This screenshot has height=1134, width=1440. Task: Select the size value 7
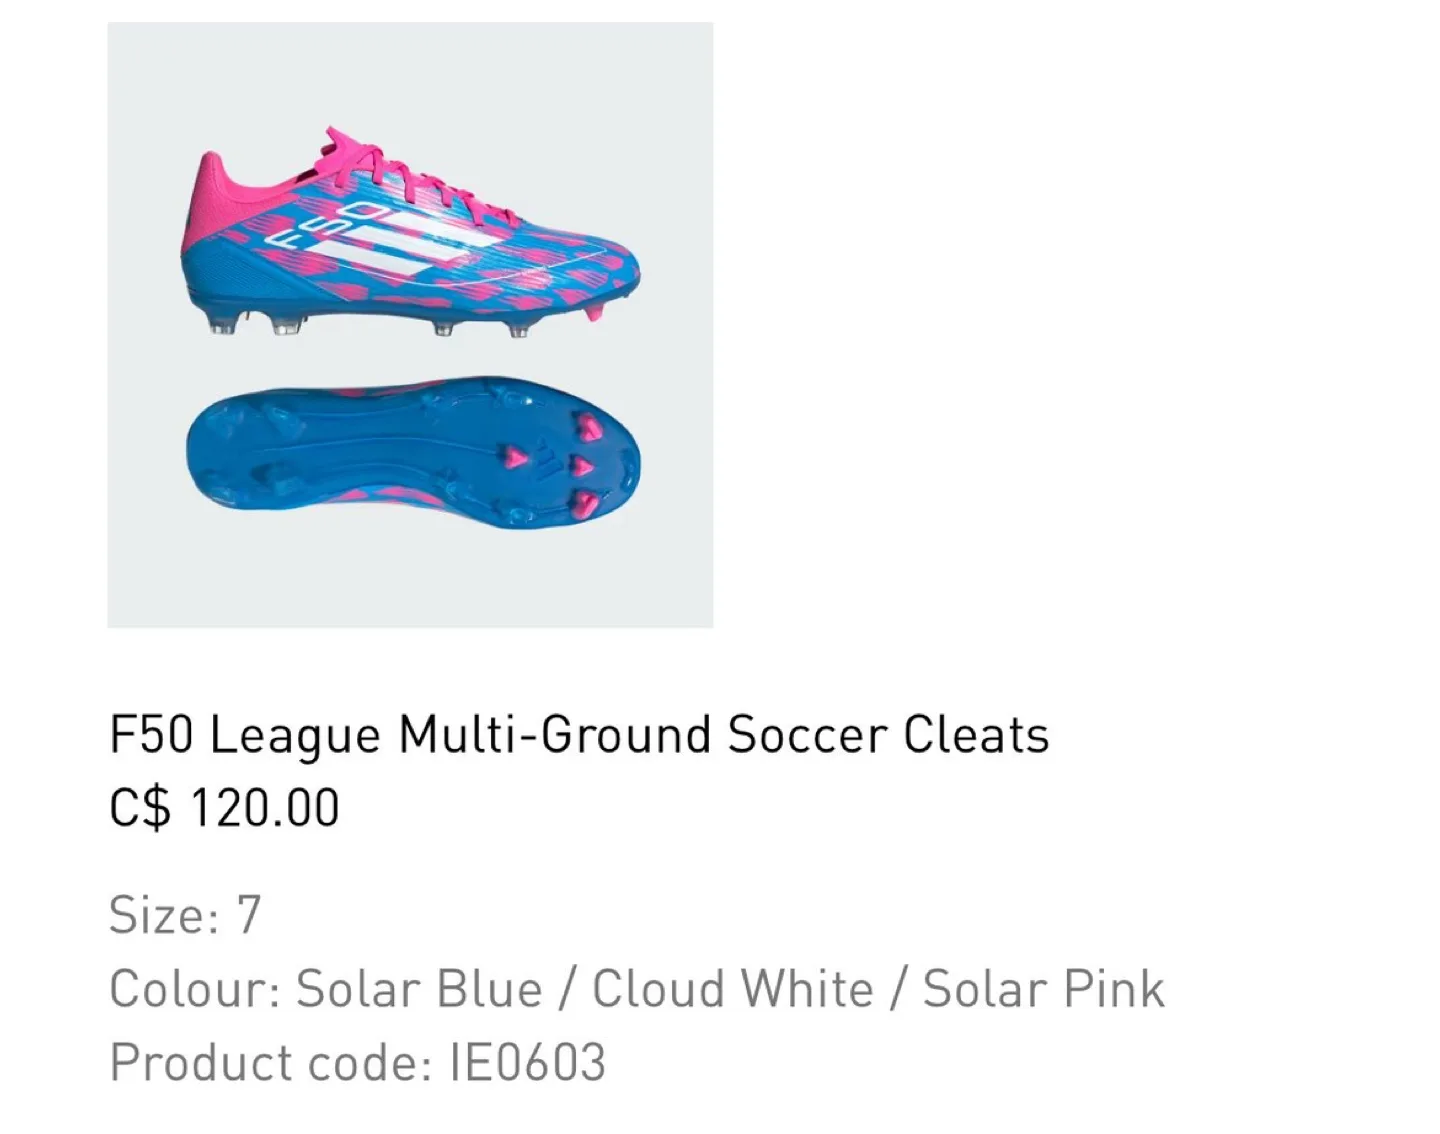(248, 915)
